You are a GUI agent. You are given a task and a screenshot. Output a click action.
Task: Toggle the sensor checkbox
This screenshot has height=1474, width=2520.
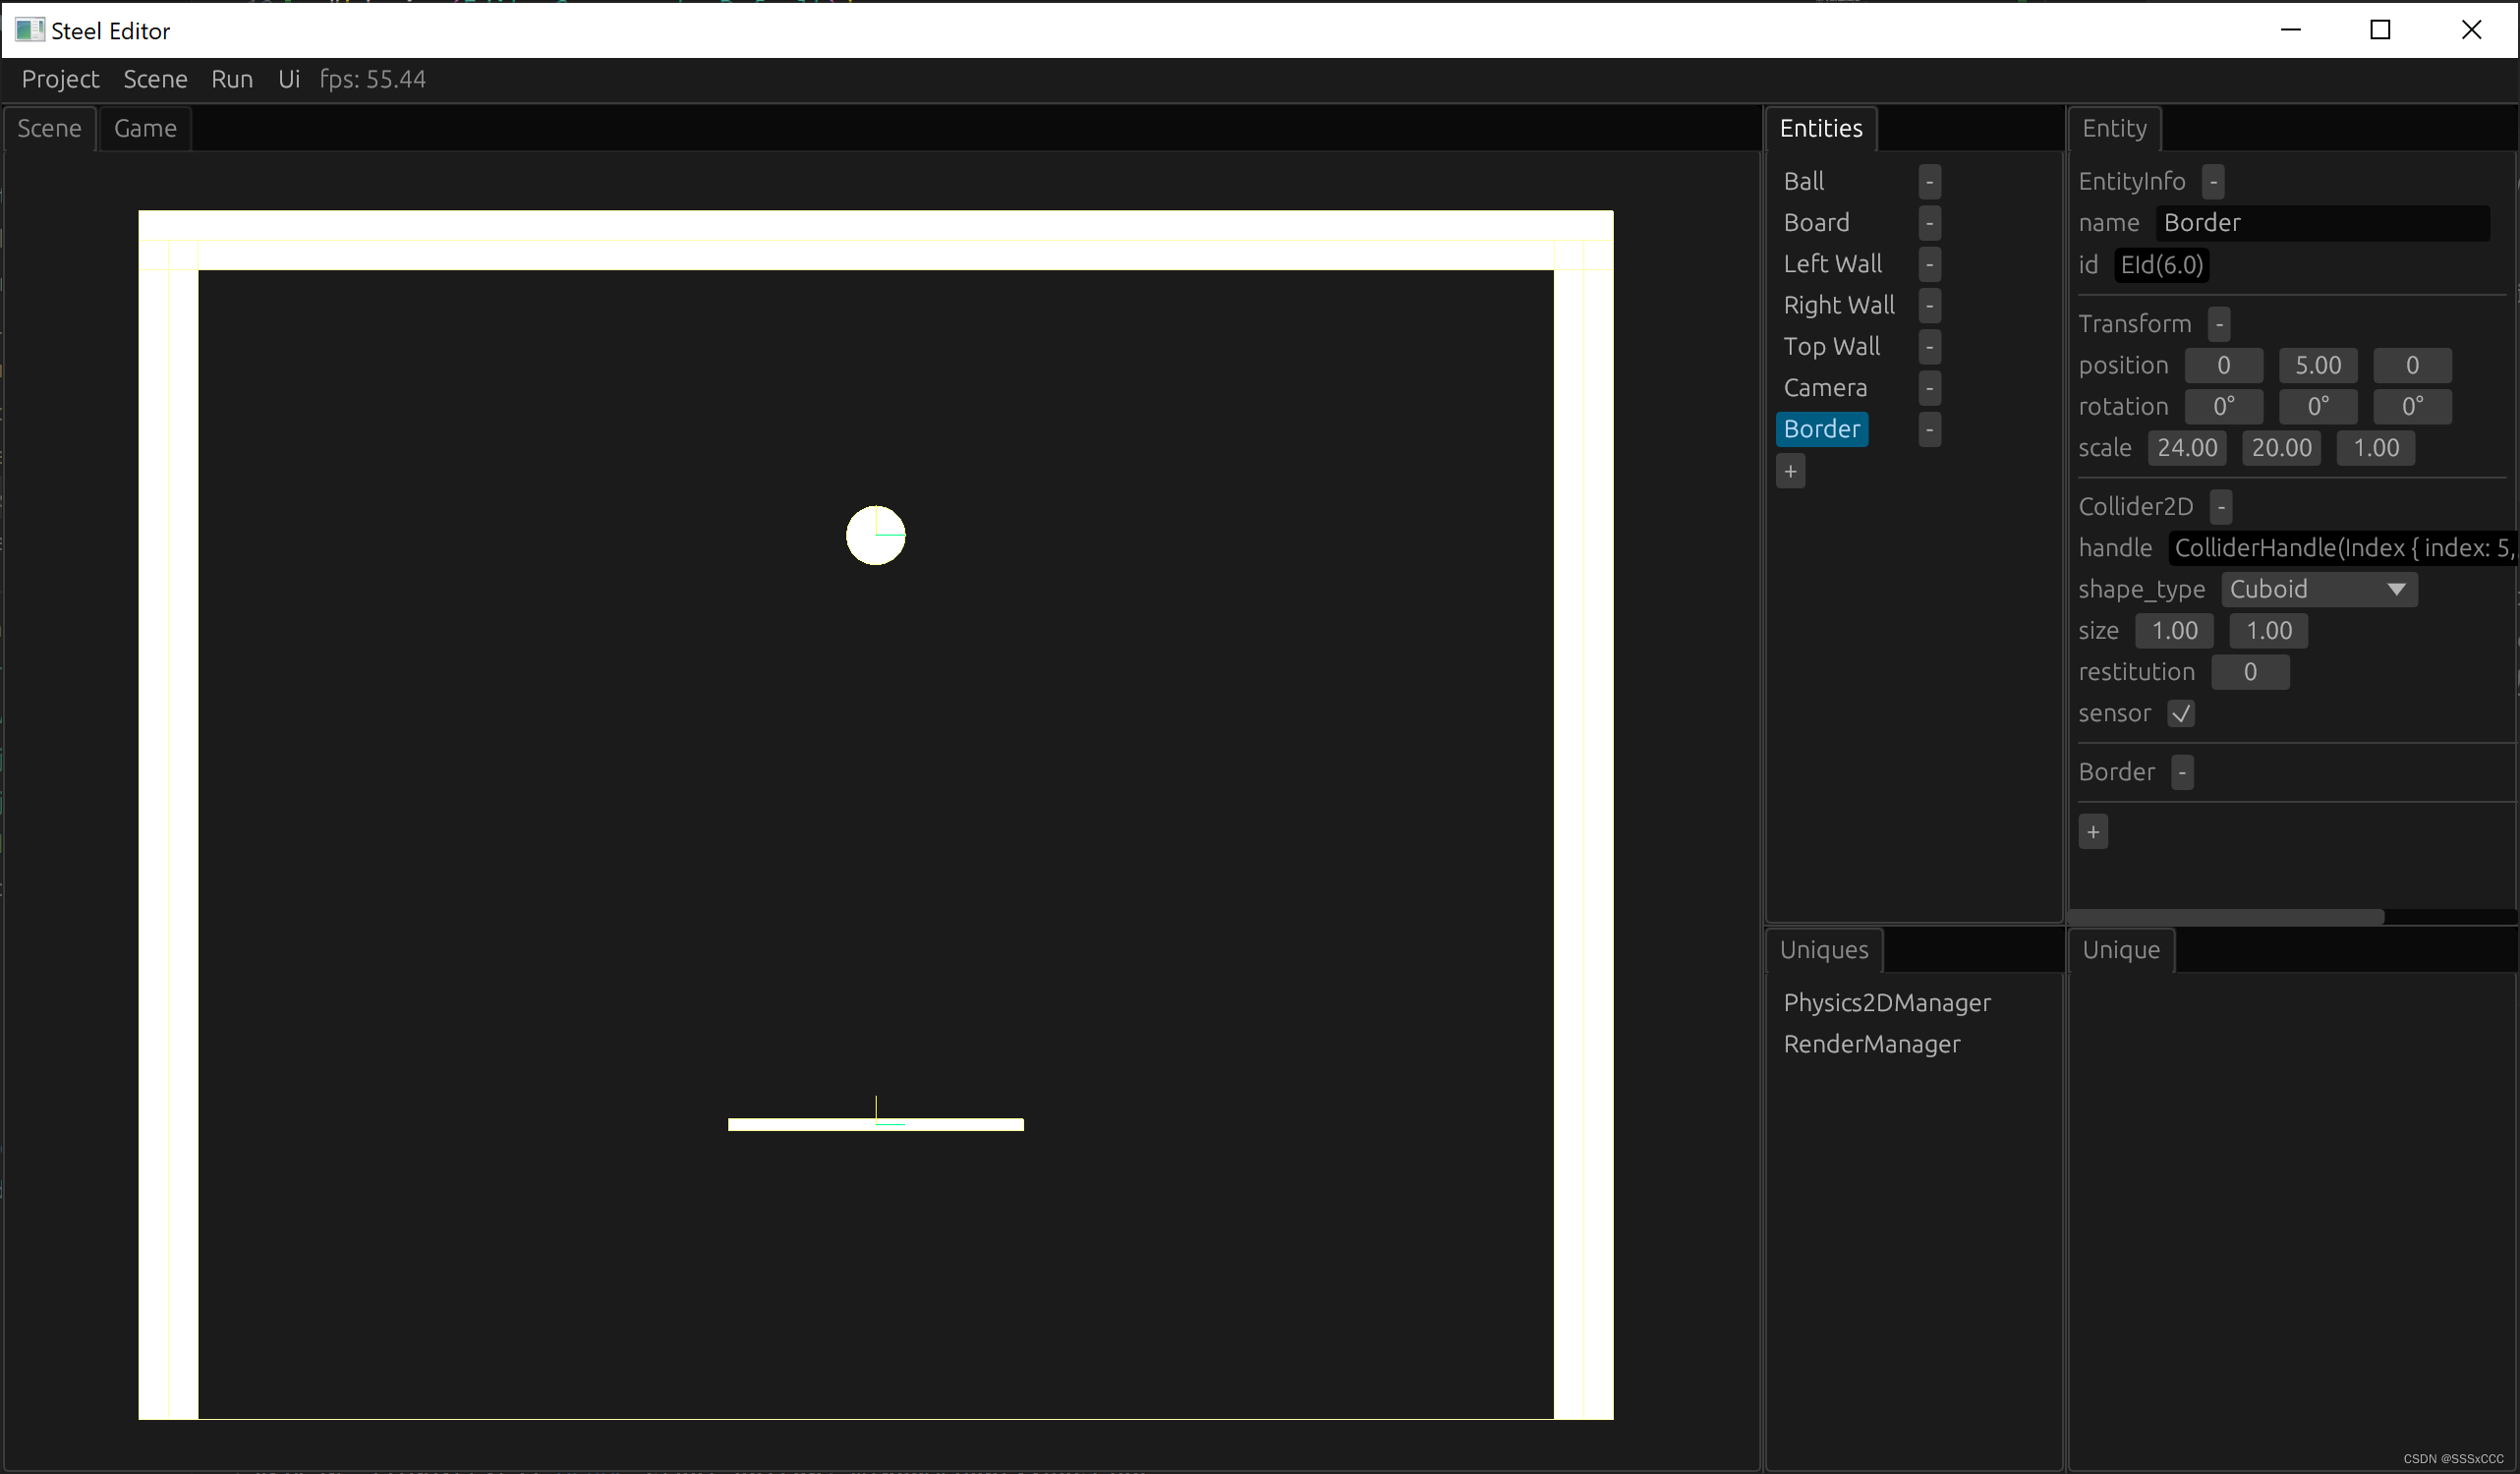tap(2180, 713)
